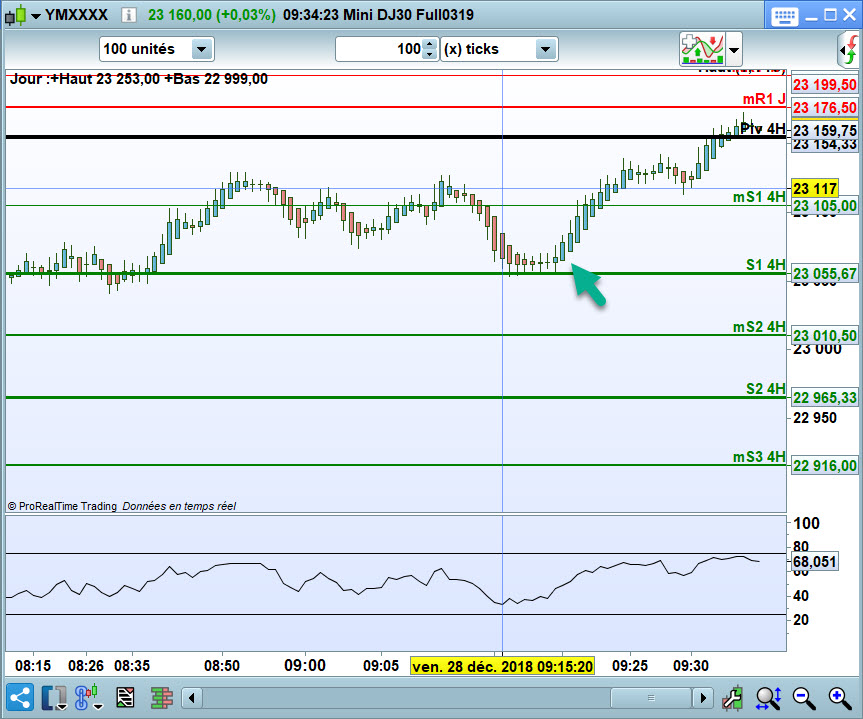Select the Piv 4H pivot label
Viewport: 863px width, 719px height.
(x=762, y=129)
